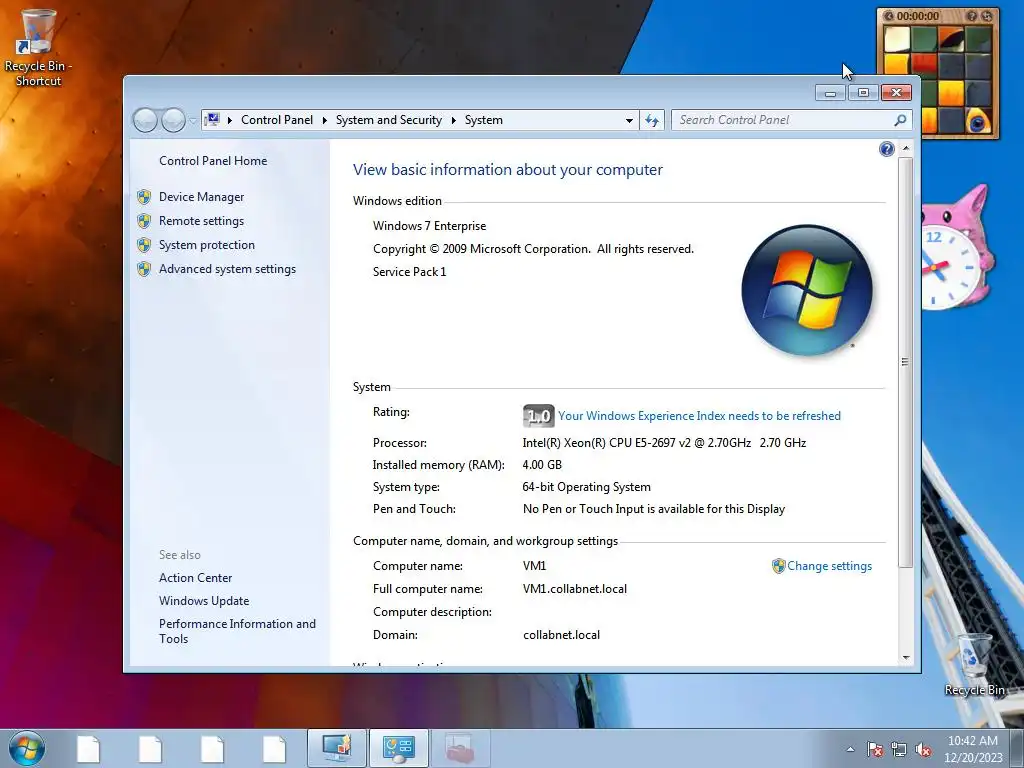Click the vertical scrollbar thumb
Viewport: 1024px width, 768px height.
tap(906, 362)
